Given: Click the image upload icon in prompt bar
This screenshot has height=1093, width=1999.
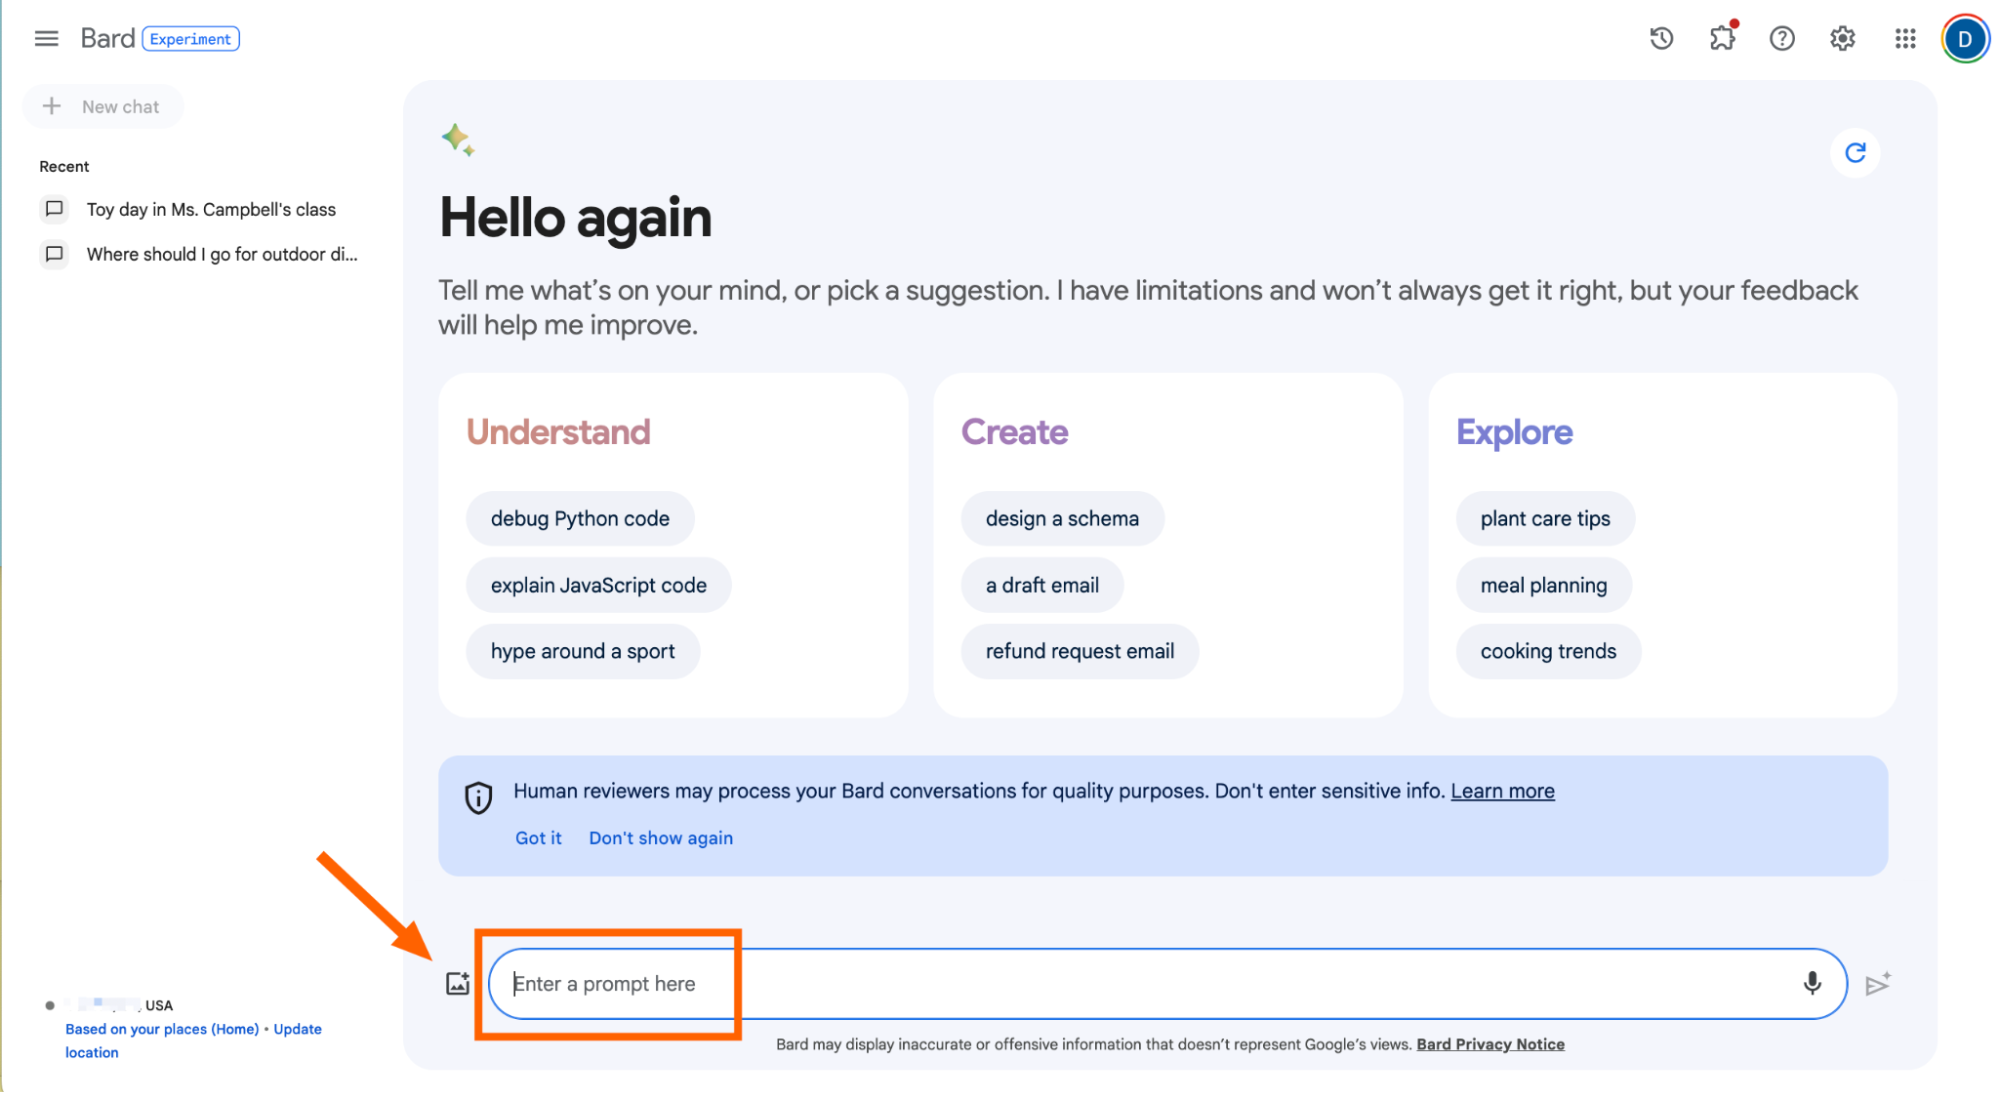Looking at the screenshot, I should coord(456,983).
